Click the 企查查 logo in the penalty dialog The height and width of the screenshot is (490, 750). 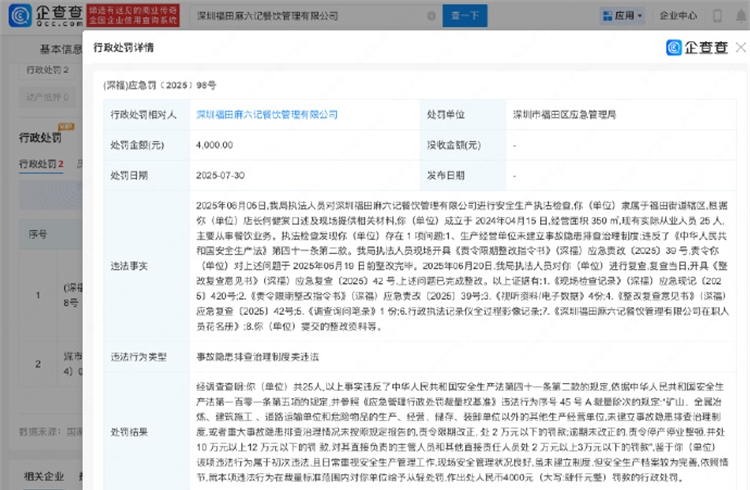point(698,49)
